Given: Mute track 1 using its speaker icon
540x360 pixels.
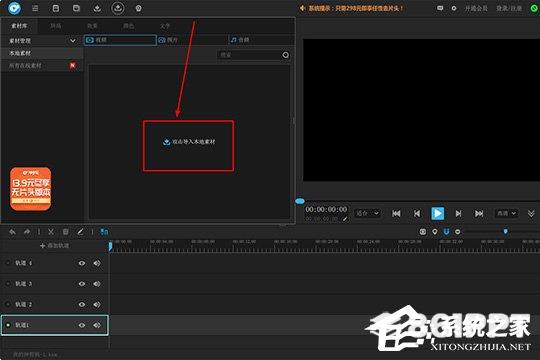Looking at the screenshot, I should click(97, 325).
